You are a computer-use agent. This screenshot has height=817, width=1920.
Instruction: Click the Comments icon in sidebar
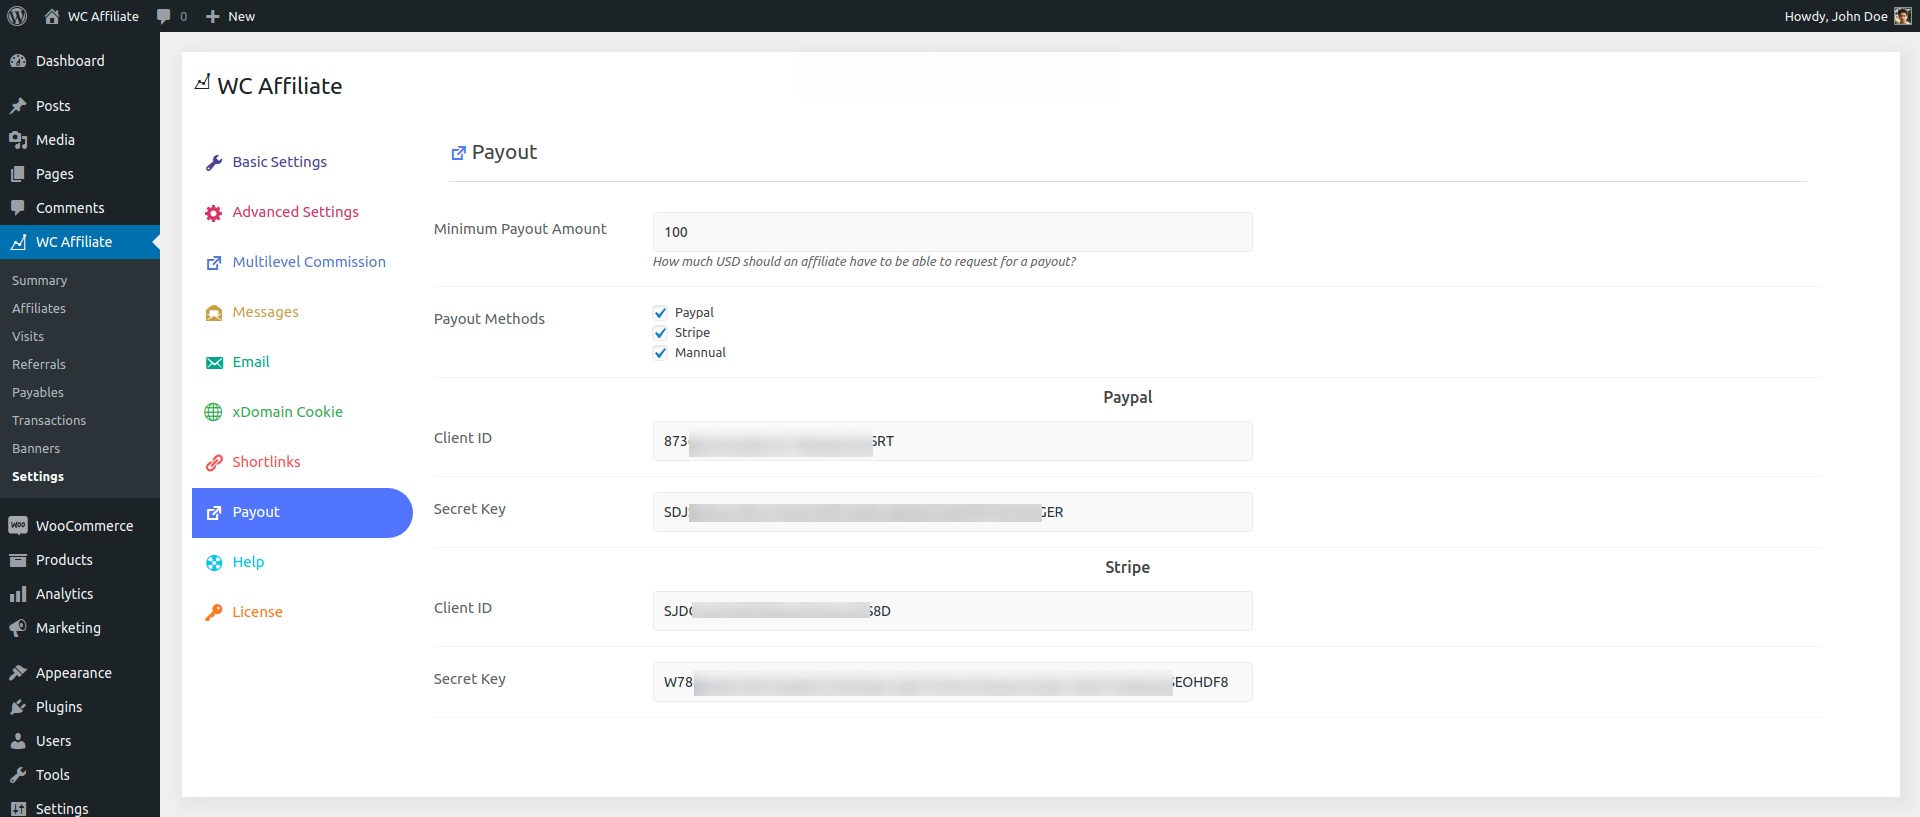(18, 208)
